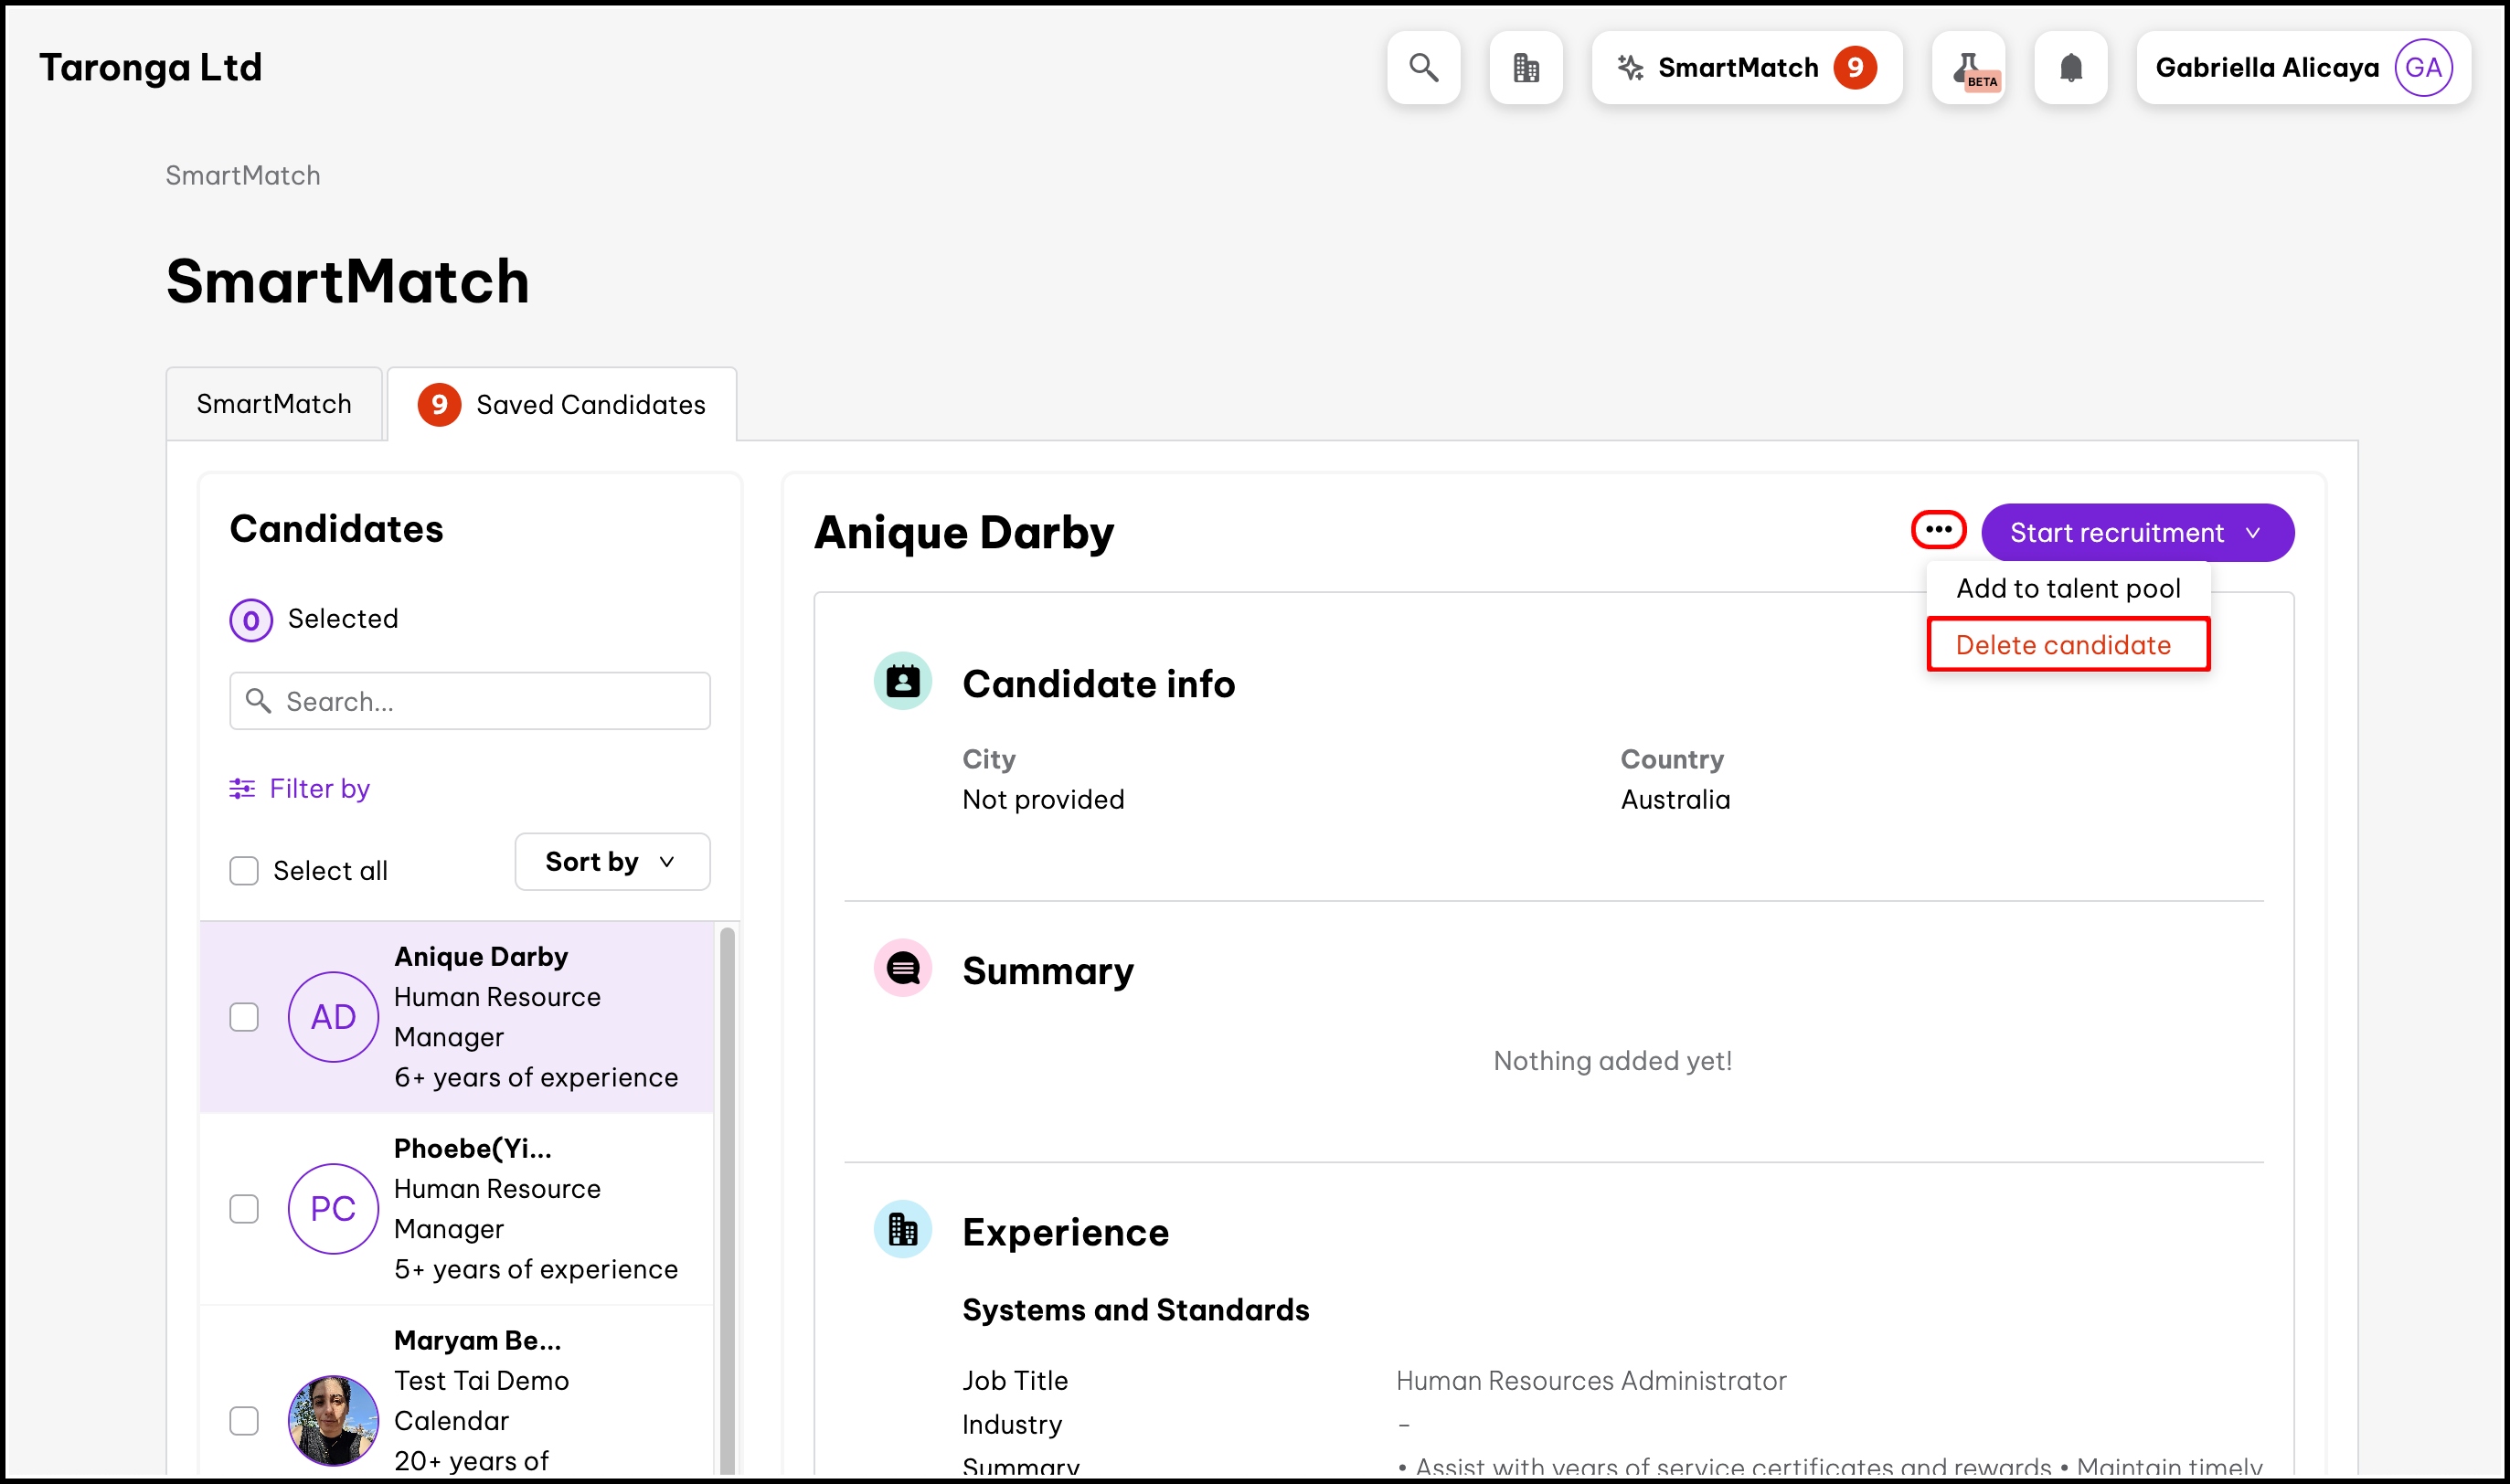Click the beta flask icon

point(1969,68)
